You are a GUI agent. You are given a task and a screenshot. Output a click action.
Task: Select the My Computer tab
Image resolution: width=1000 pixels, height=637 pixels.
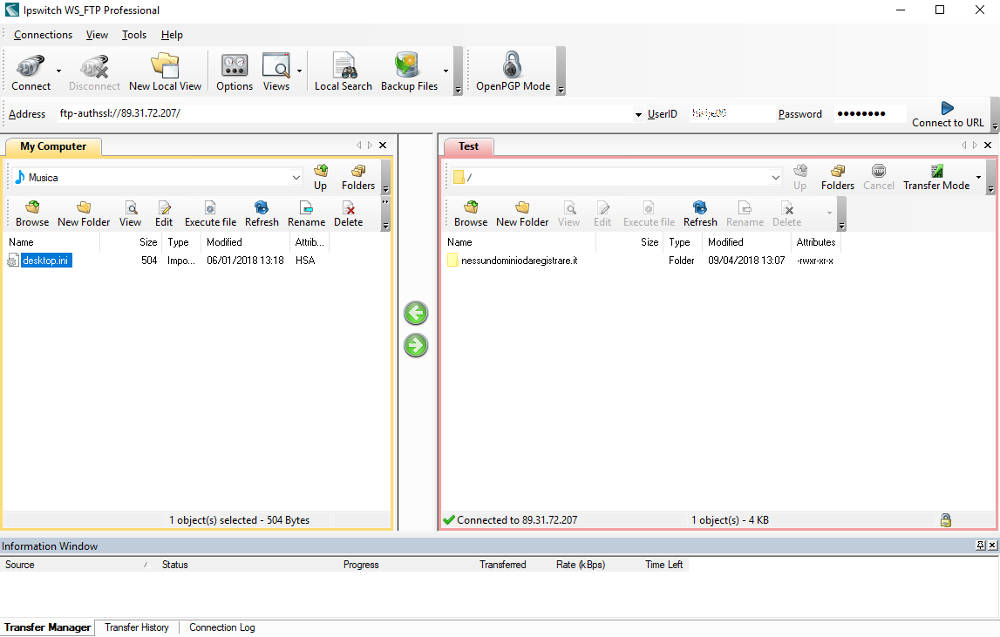(53, 146)
